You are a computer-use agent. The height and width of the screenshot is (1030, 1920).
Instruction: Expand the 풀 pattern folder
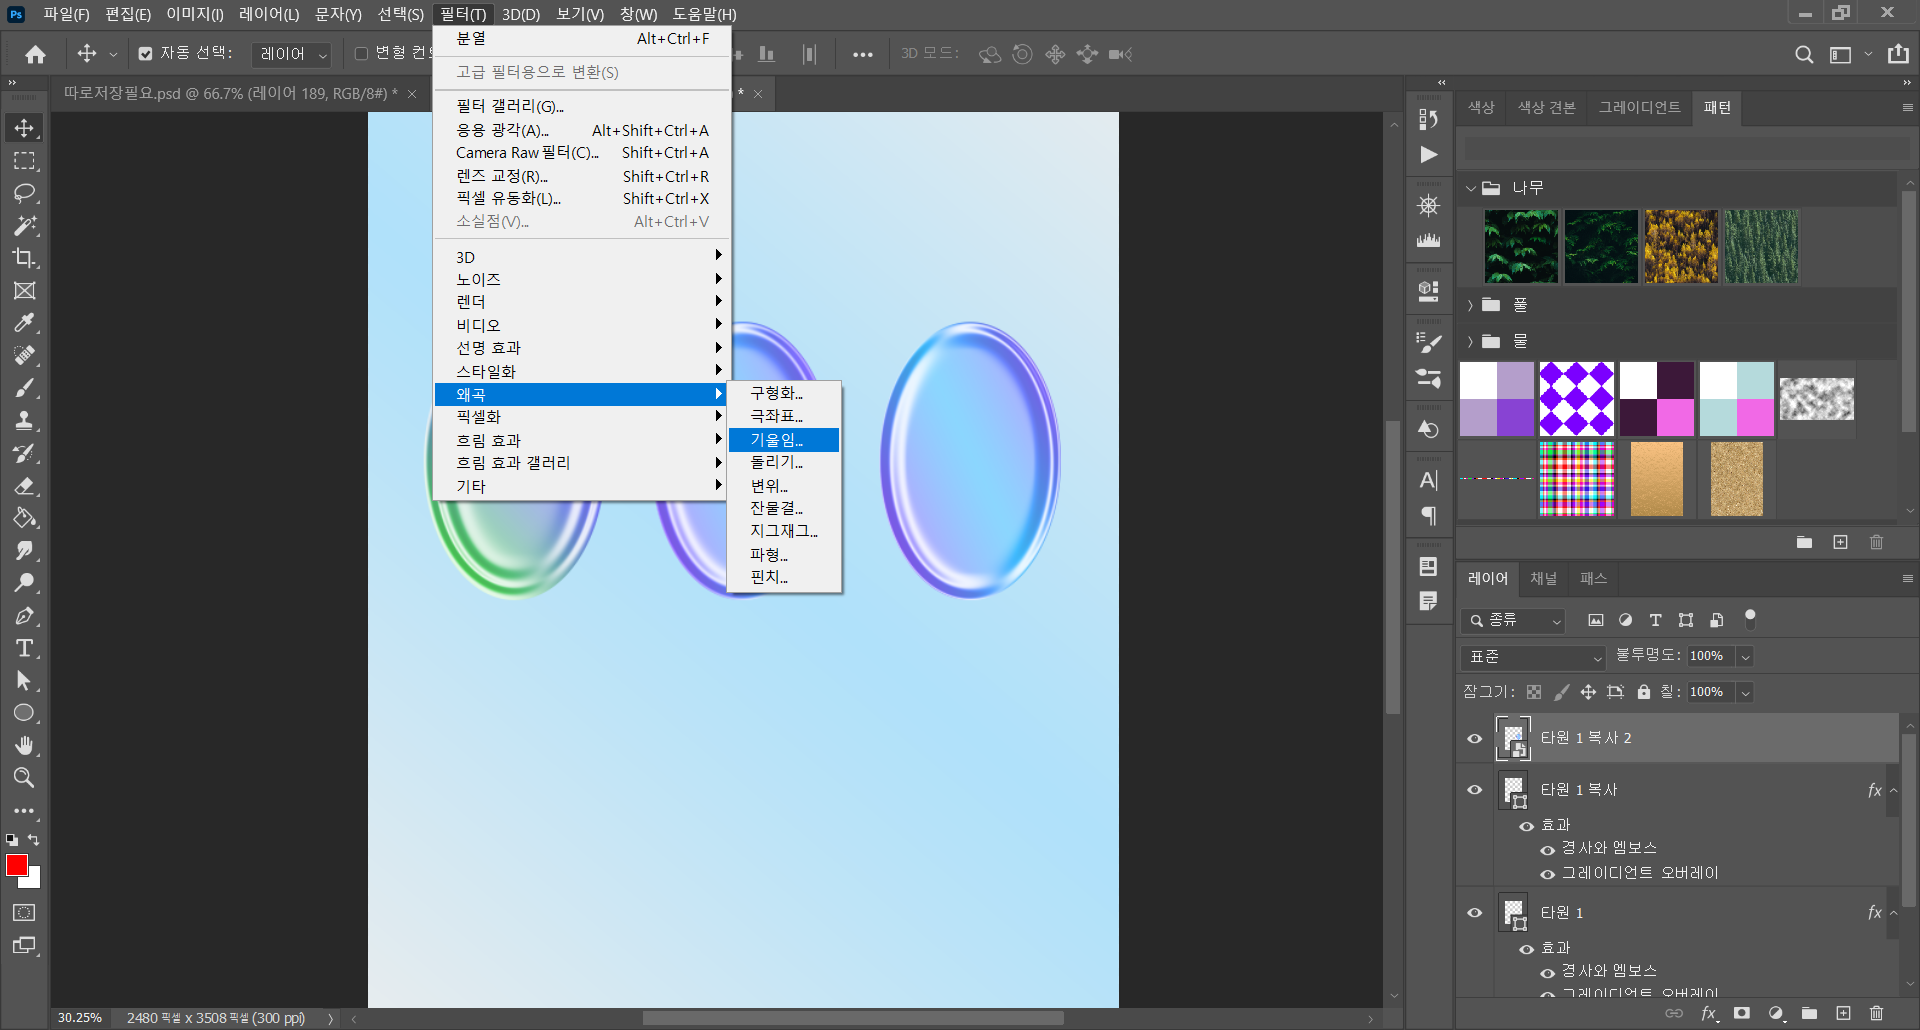(1470, 305)
